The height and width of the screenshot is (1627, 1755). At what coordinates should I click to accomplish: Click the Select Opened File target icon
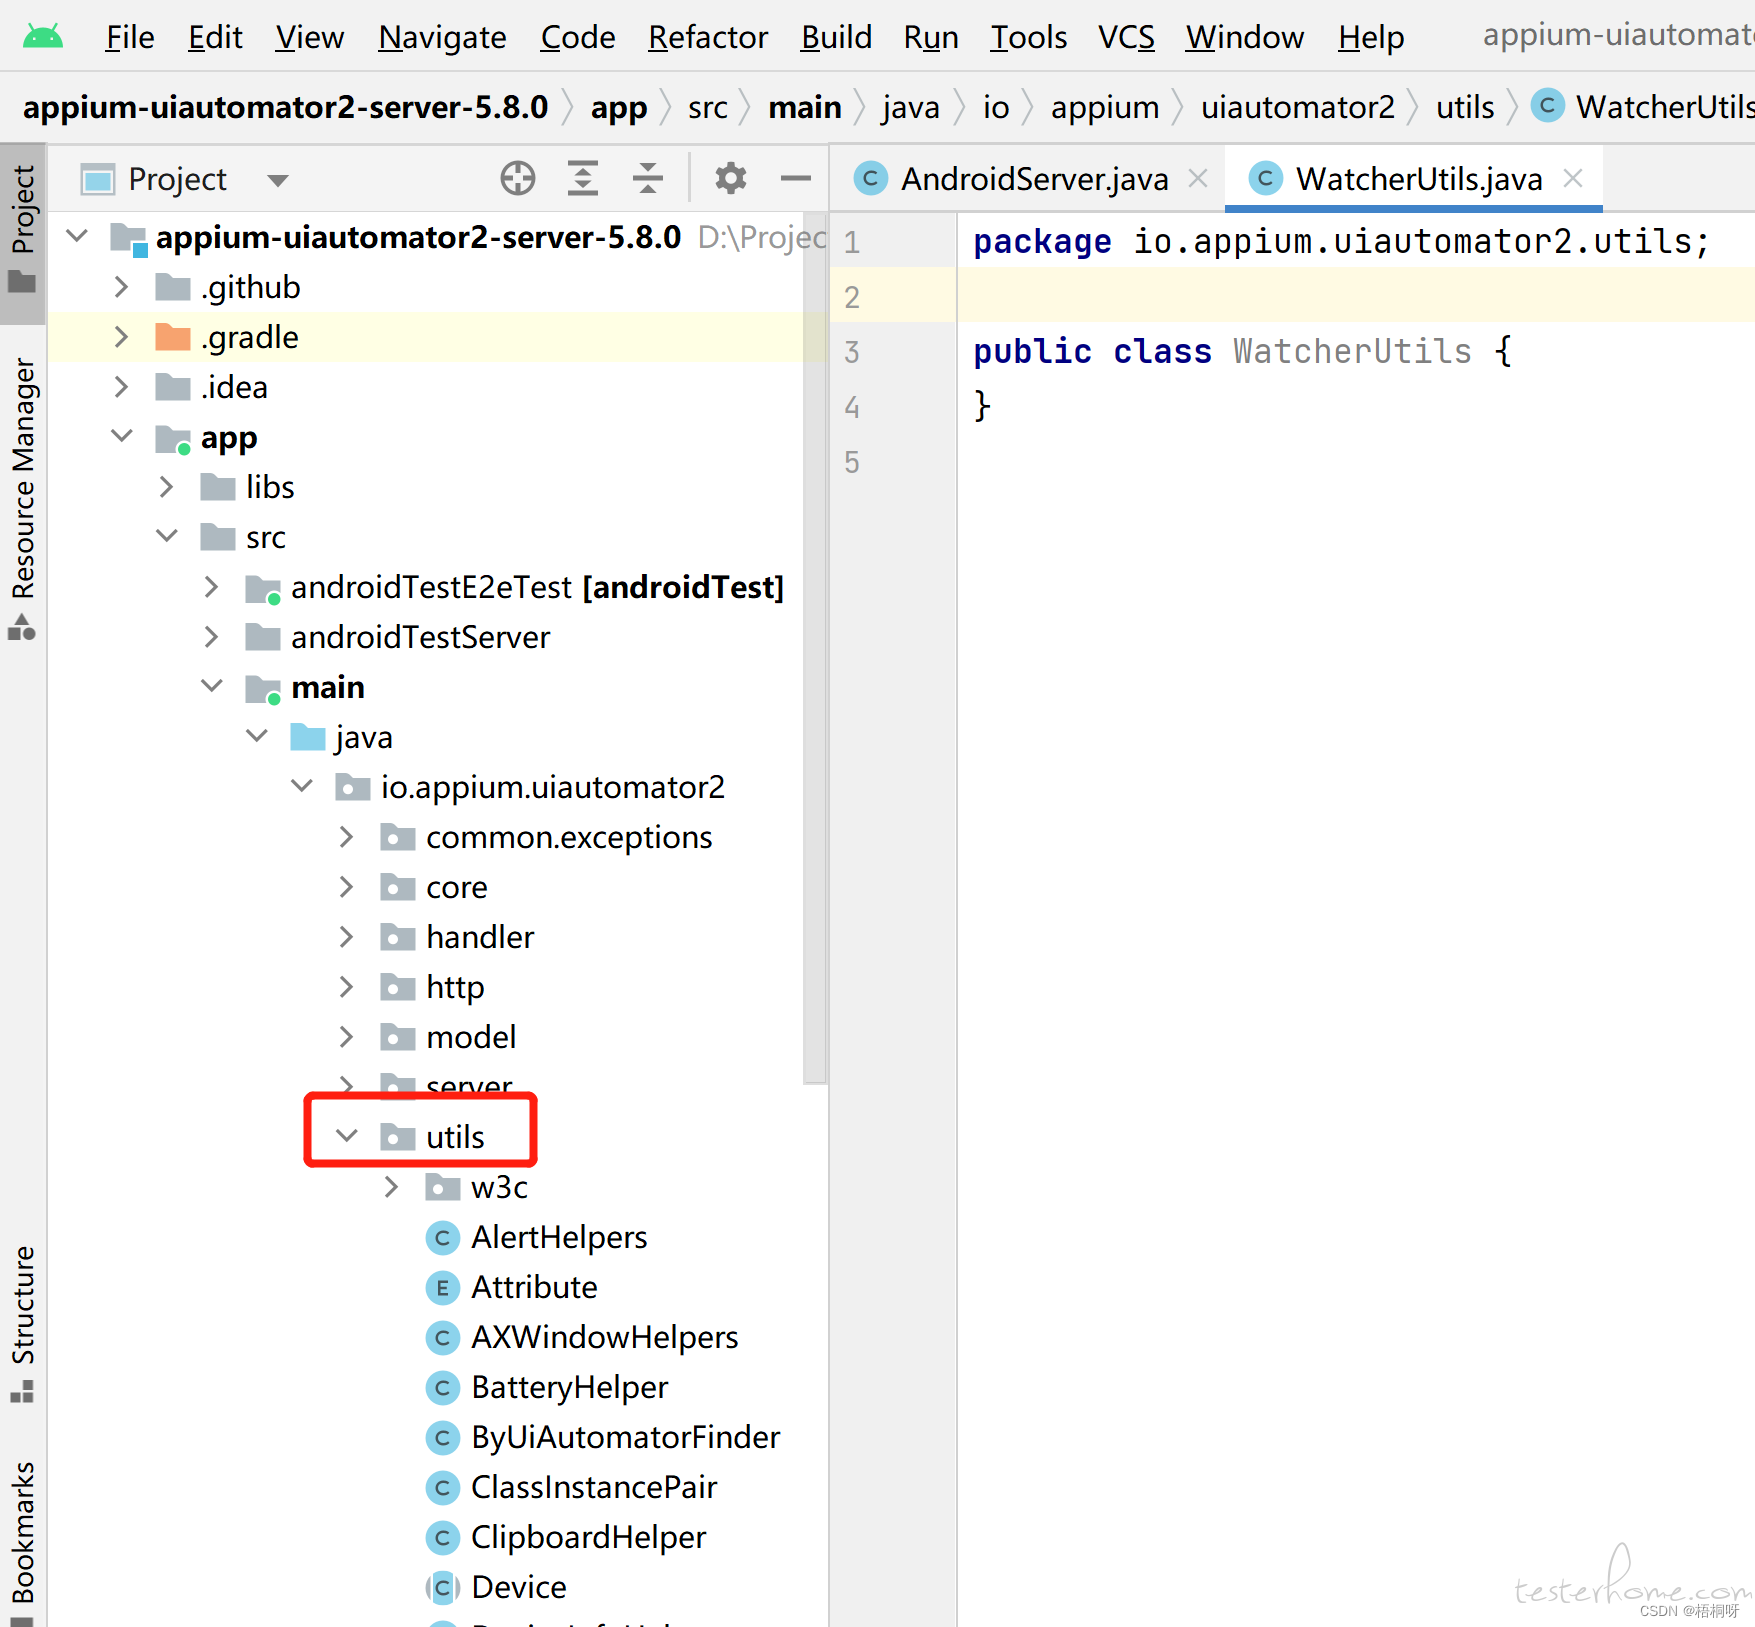pos(518,179)
